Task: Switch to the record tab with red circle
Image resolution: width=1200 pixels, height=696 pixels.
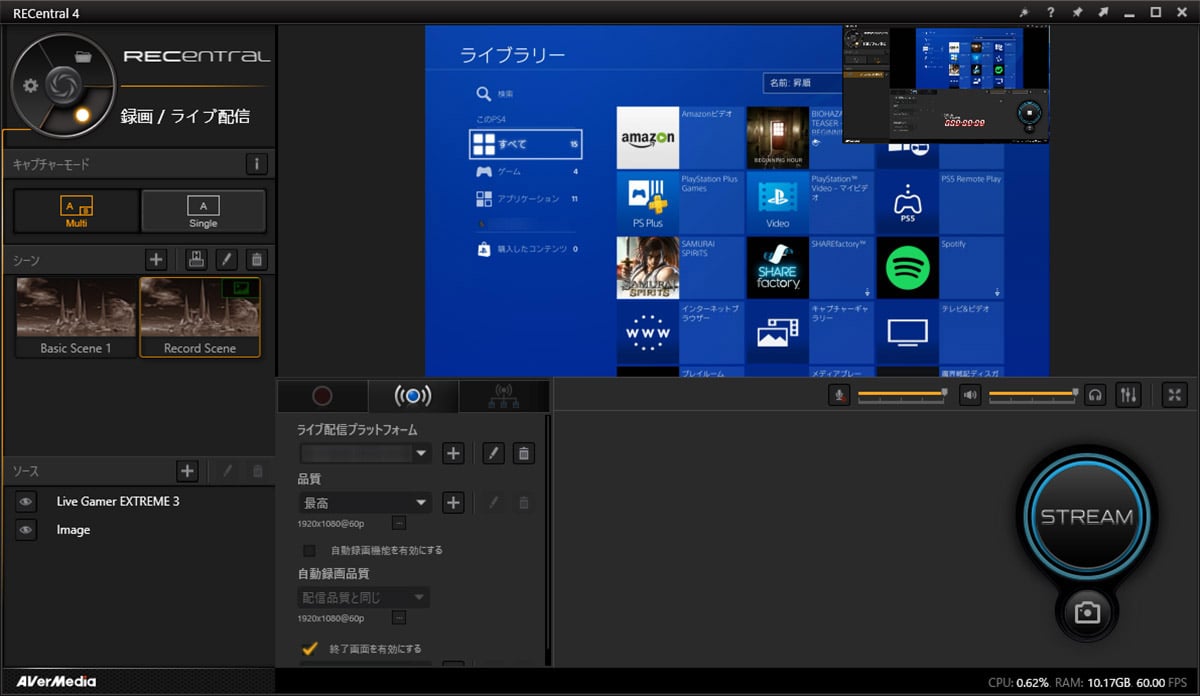Action: (322, 396)
